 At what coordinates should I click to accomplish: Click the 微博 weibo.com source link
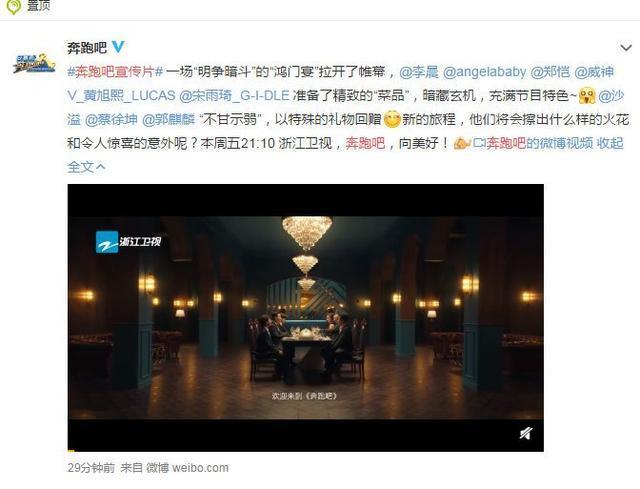pyautogui.click(x=187, y=468)
